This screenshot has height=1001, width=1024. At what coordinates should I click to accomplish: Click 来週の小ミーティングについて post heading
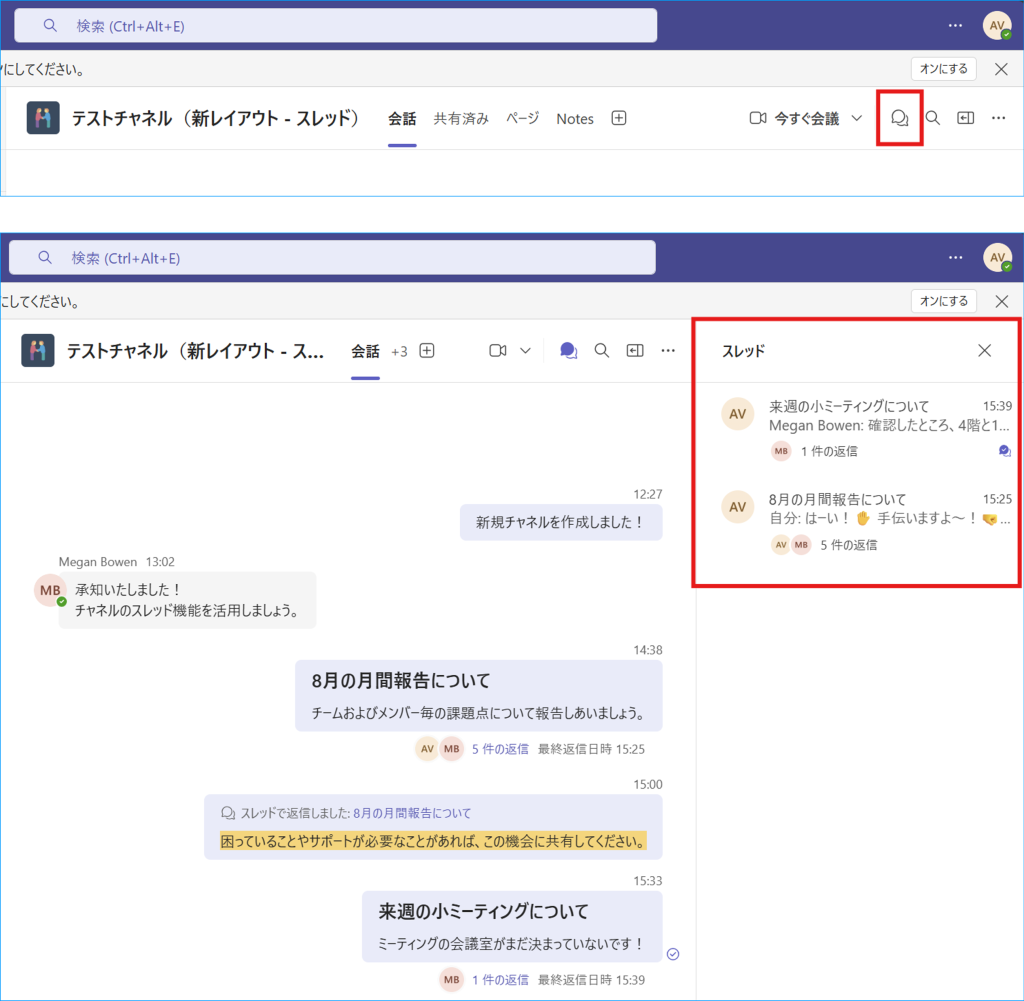(x=483, y=912)
